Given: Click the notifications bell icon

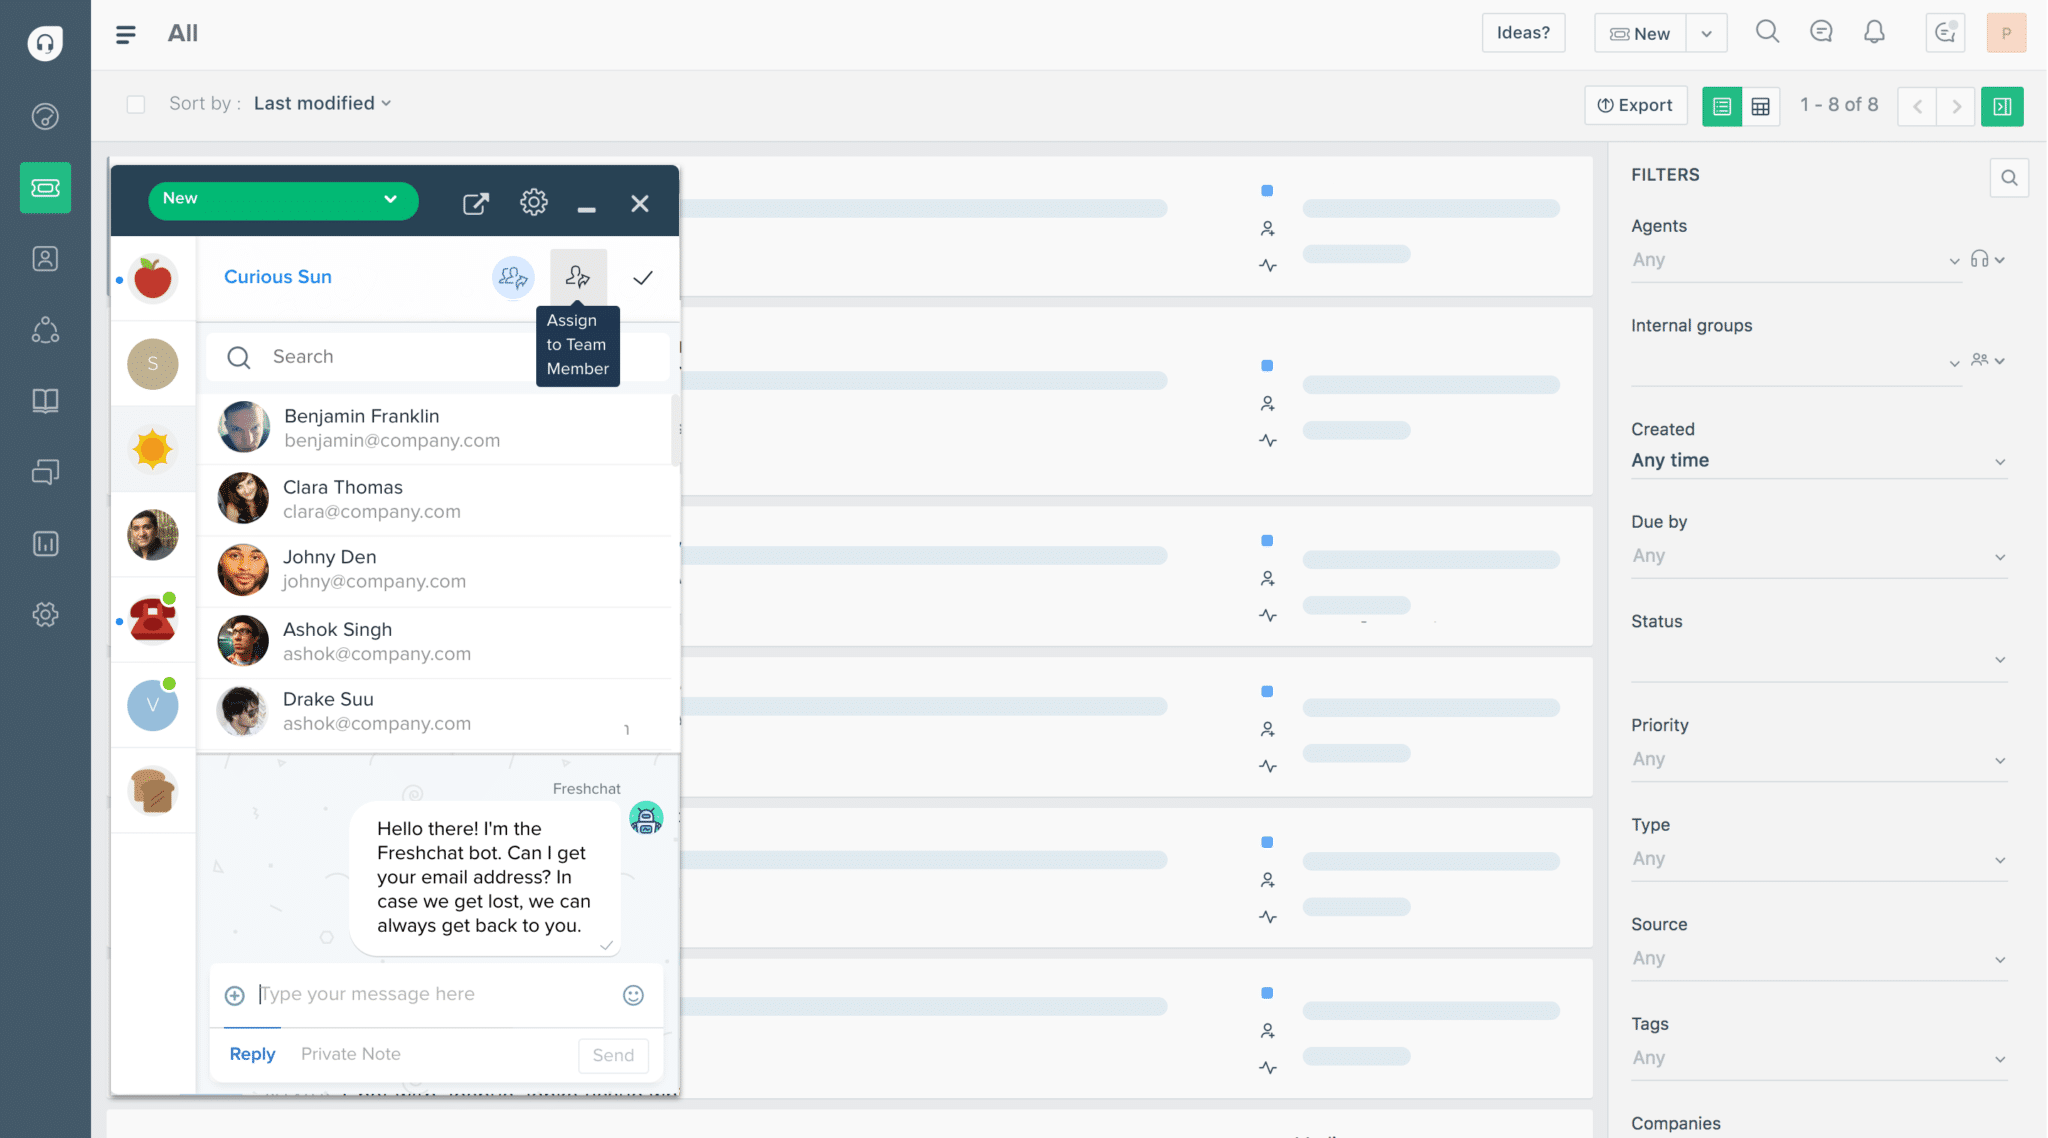Looking at the screenshot, I should (x=1874, y=32).
